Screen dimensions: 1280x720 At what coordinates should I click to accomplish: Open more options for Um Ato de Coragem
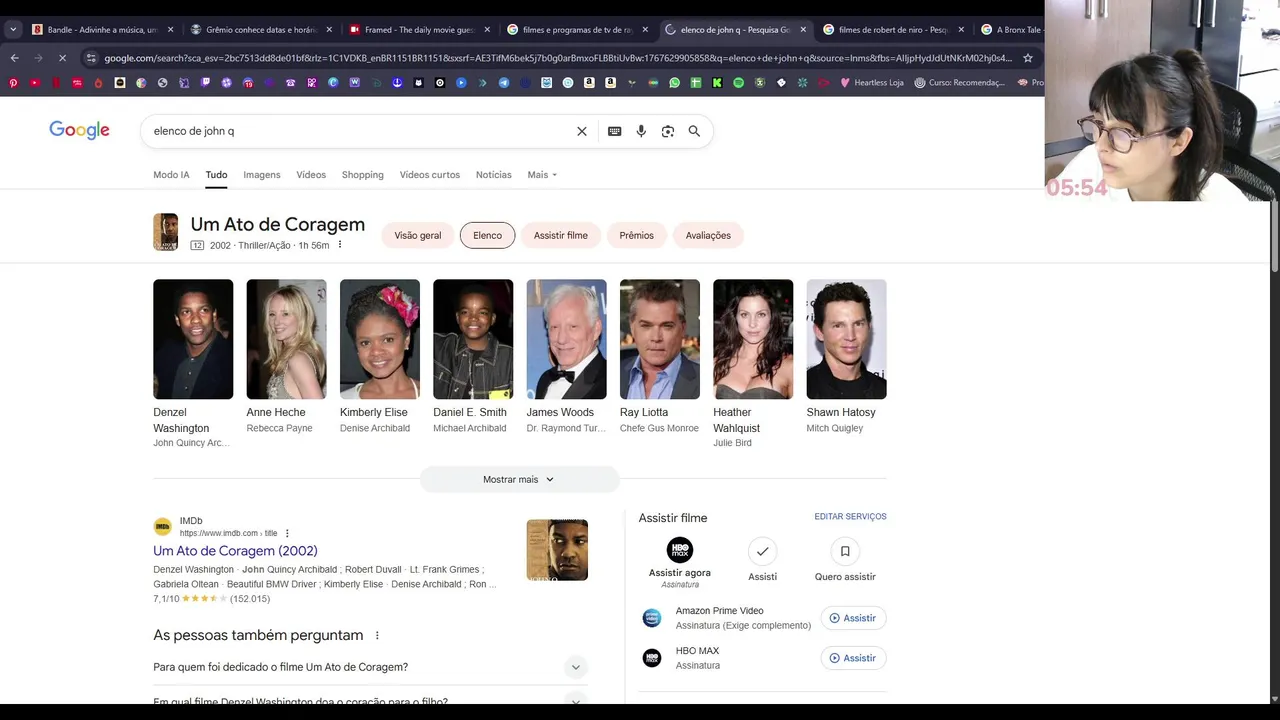pyautogui.click(x=340, y=245)
